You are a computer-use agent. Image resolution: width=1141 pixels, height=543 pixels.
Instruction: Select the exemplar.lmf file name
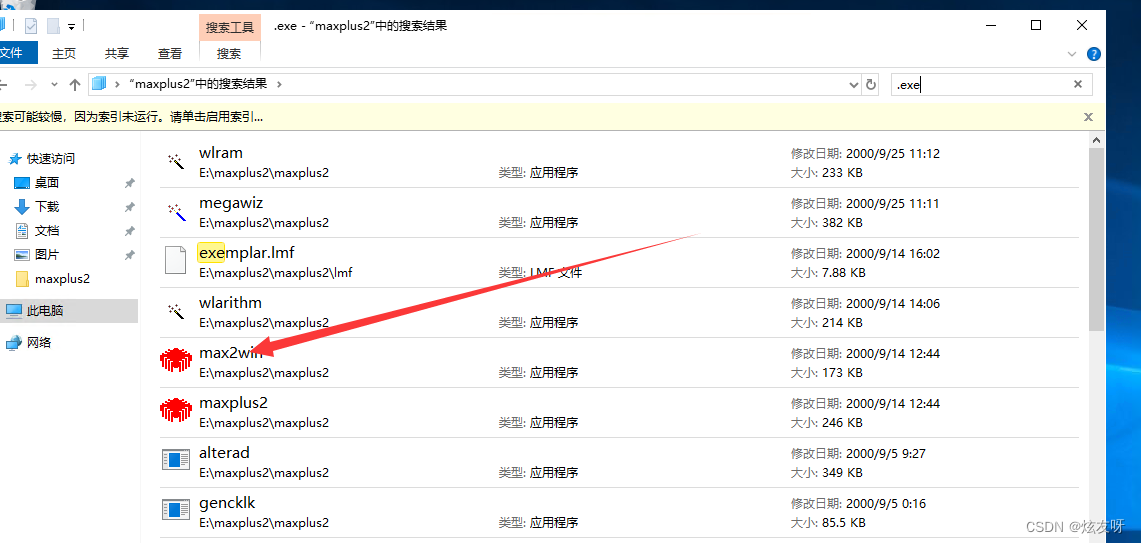pyautogui.click(x=247, y=253)
